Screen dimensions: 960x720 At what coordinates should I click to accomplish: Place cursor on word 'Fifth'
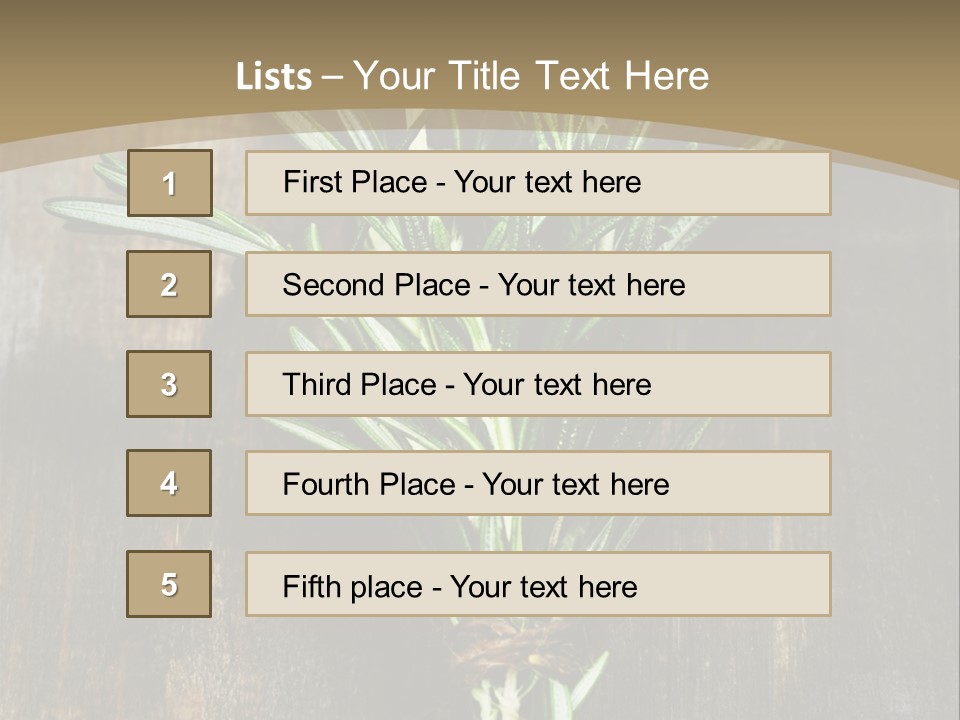(x=312, y=586)
